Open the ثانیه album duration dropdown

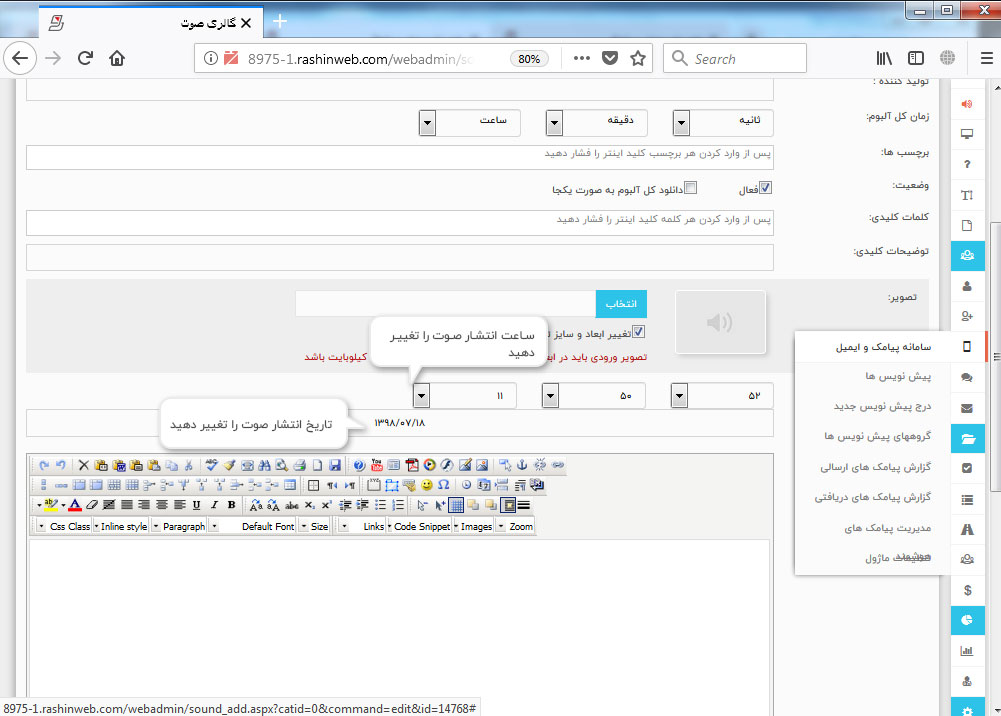click(x=723, y=123)
